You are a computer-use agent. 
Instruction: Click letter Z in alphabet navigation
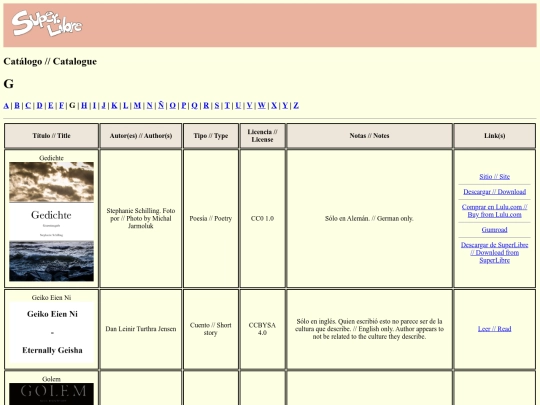tap(296, 105)
